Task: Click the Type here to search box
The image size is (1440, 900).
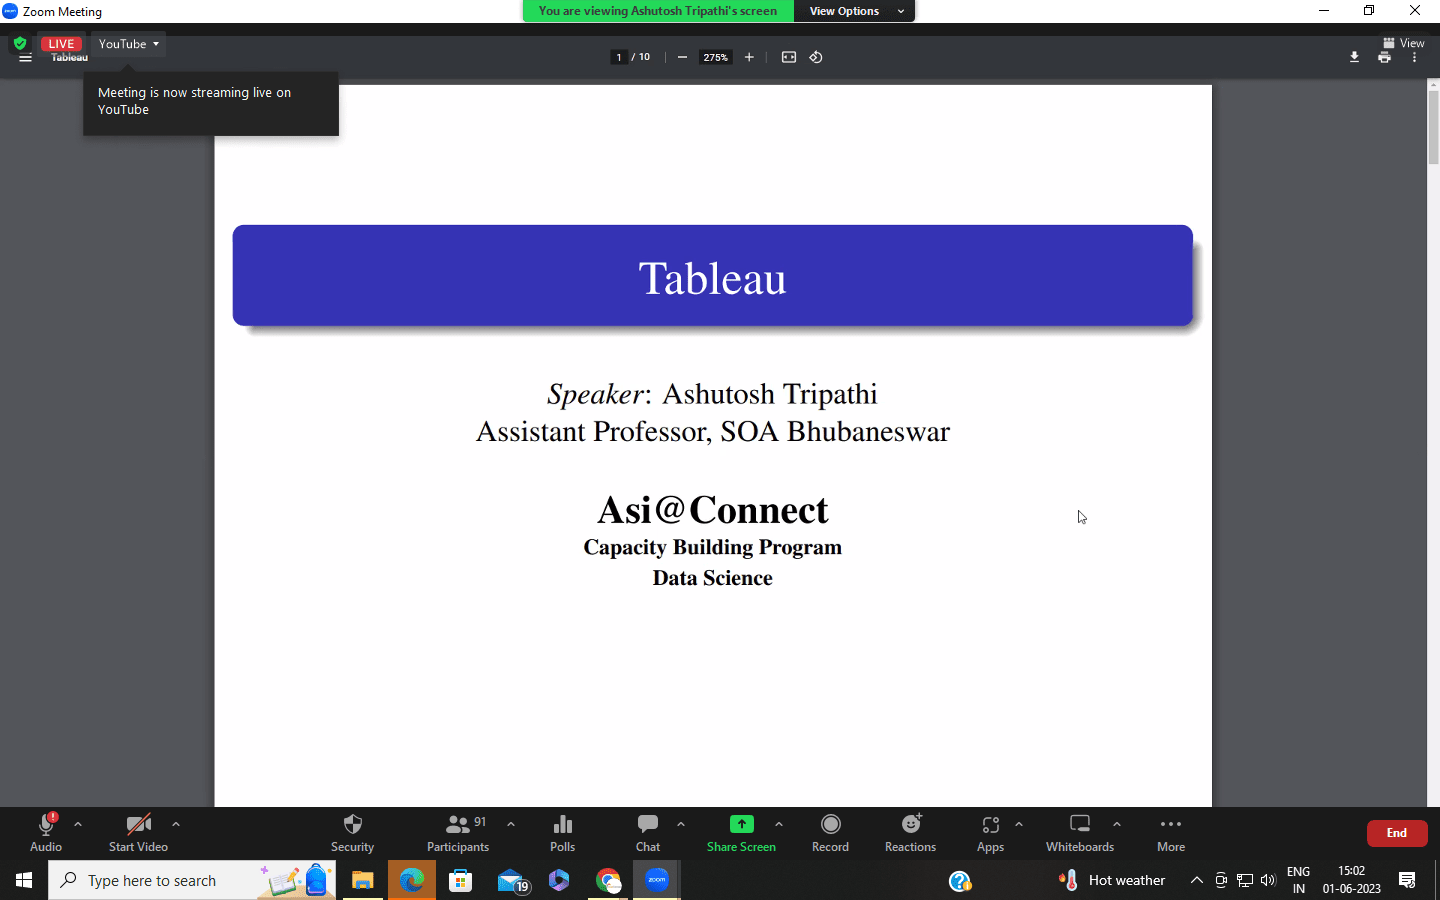Action: 192,880
